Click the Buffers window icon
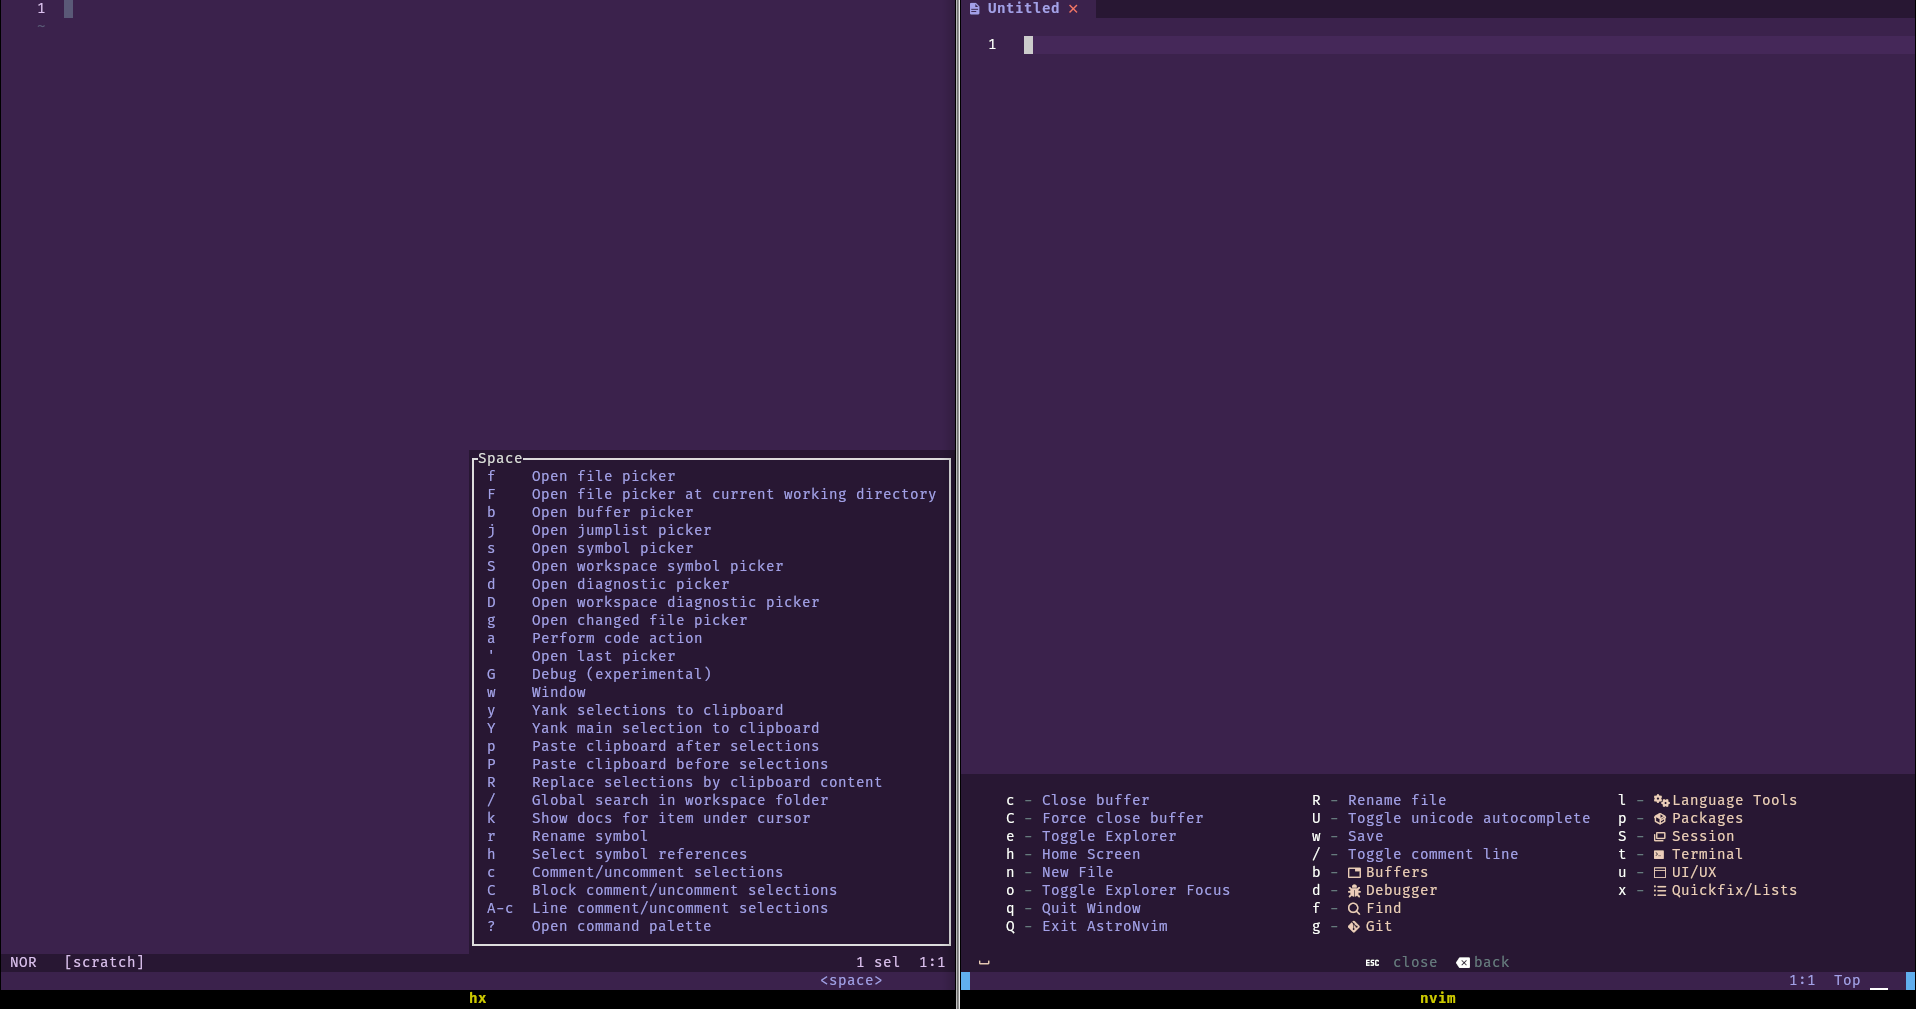1916x1009 pixels. point(1354,873)
